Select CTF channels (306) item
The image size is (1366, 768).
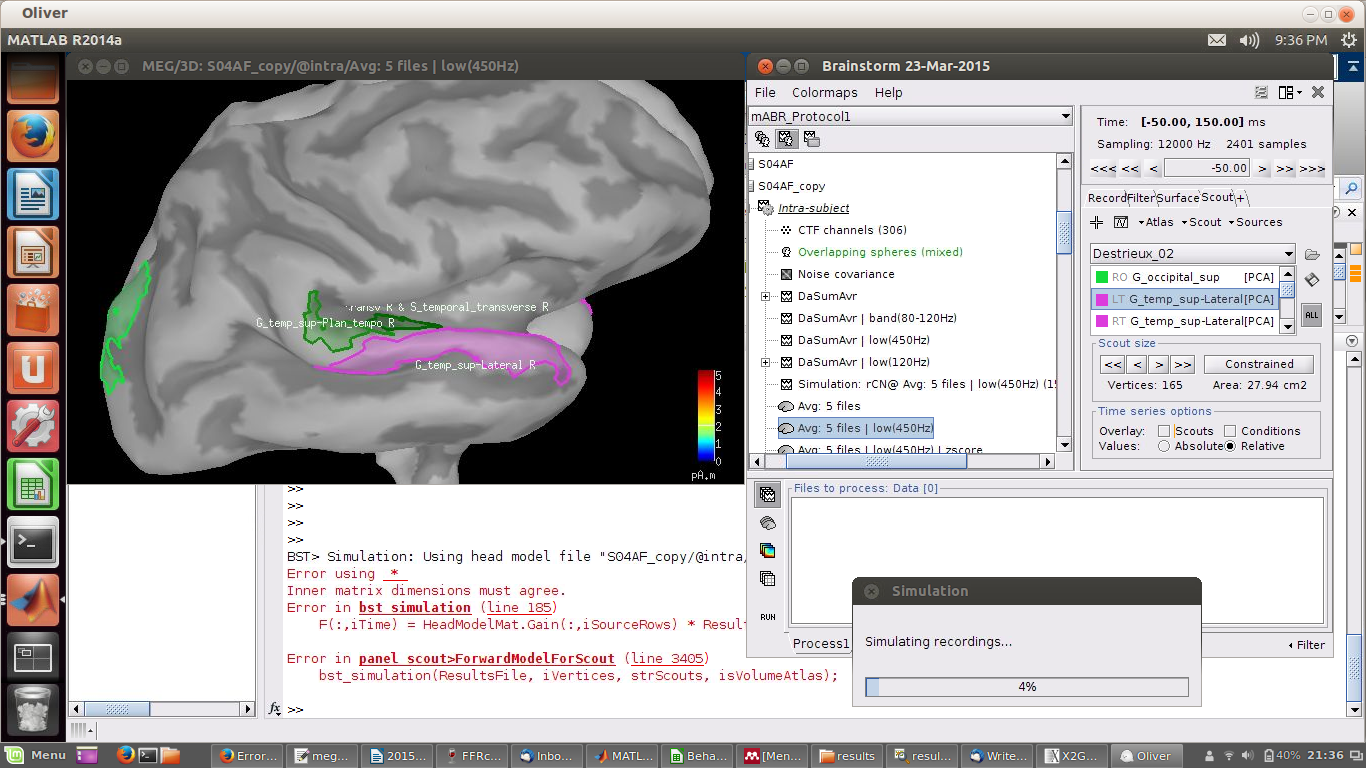point(852,230)
